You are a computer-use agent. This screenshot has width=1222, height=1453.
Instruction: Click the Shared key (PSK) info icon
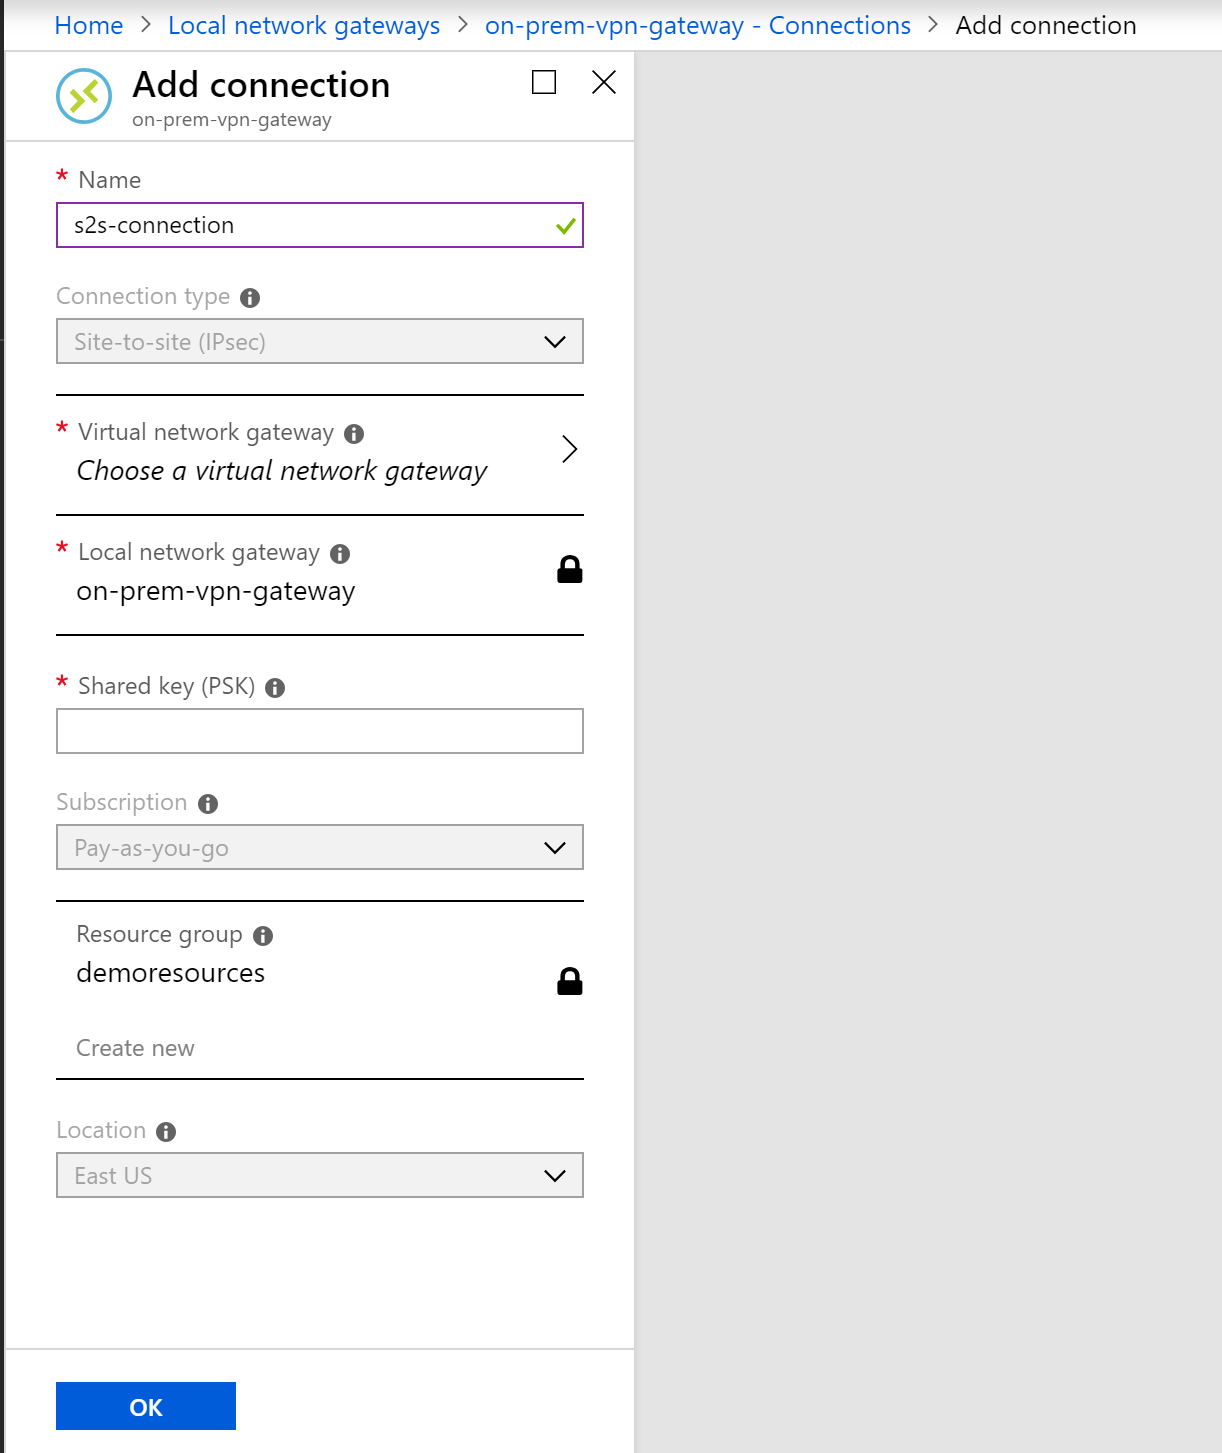277,687
